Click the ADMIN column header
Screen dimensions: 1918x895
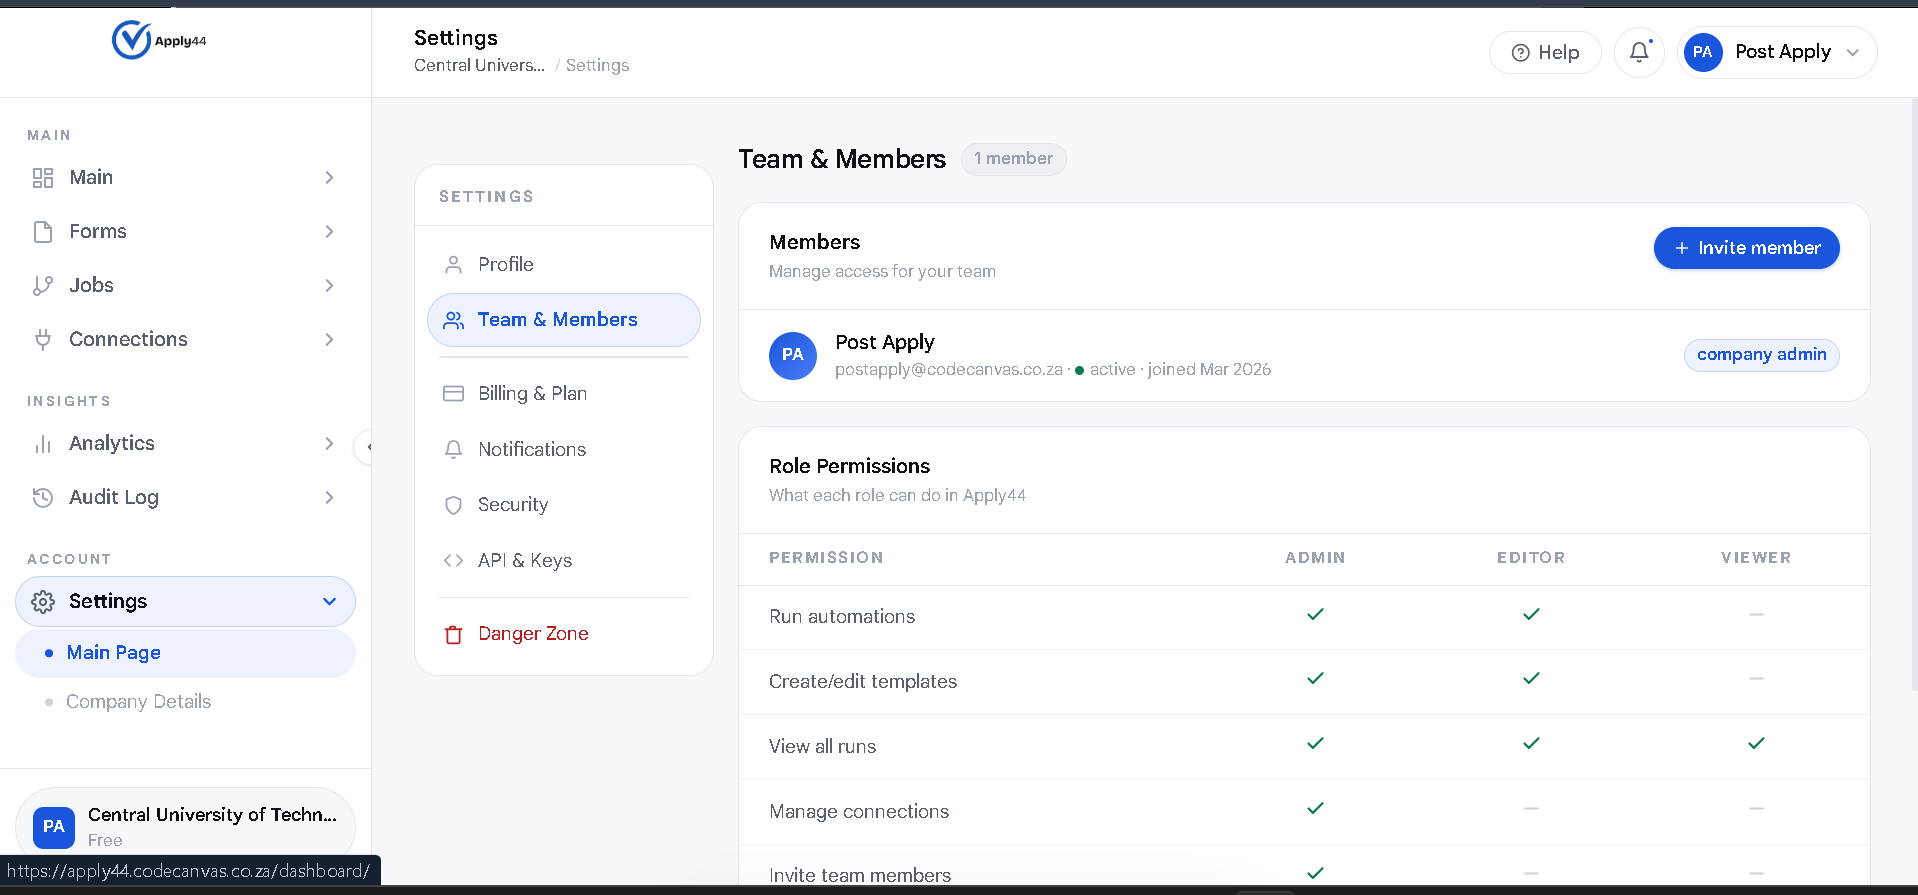tap(1315, 558)
